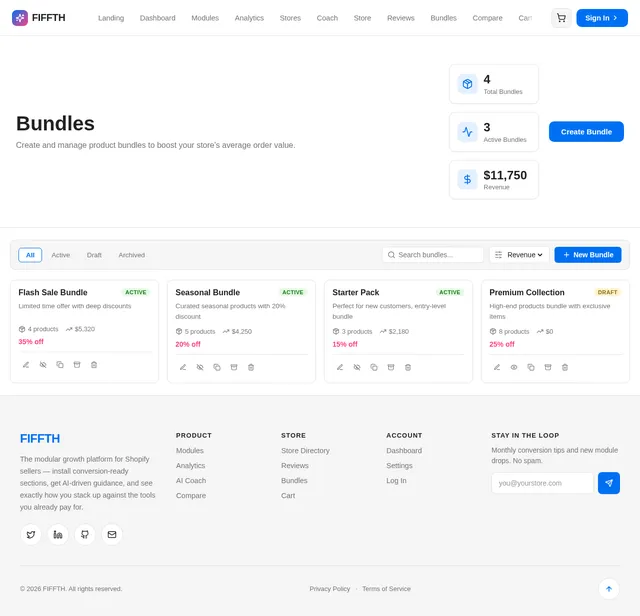Image resolution: width=640 pixels, height=616 pixels.
Task: Select the Draft filter tab
Action: coord(94,255)
